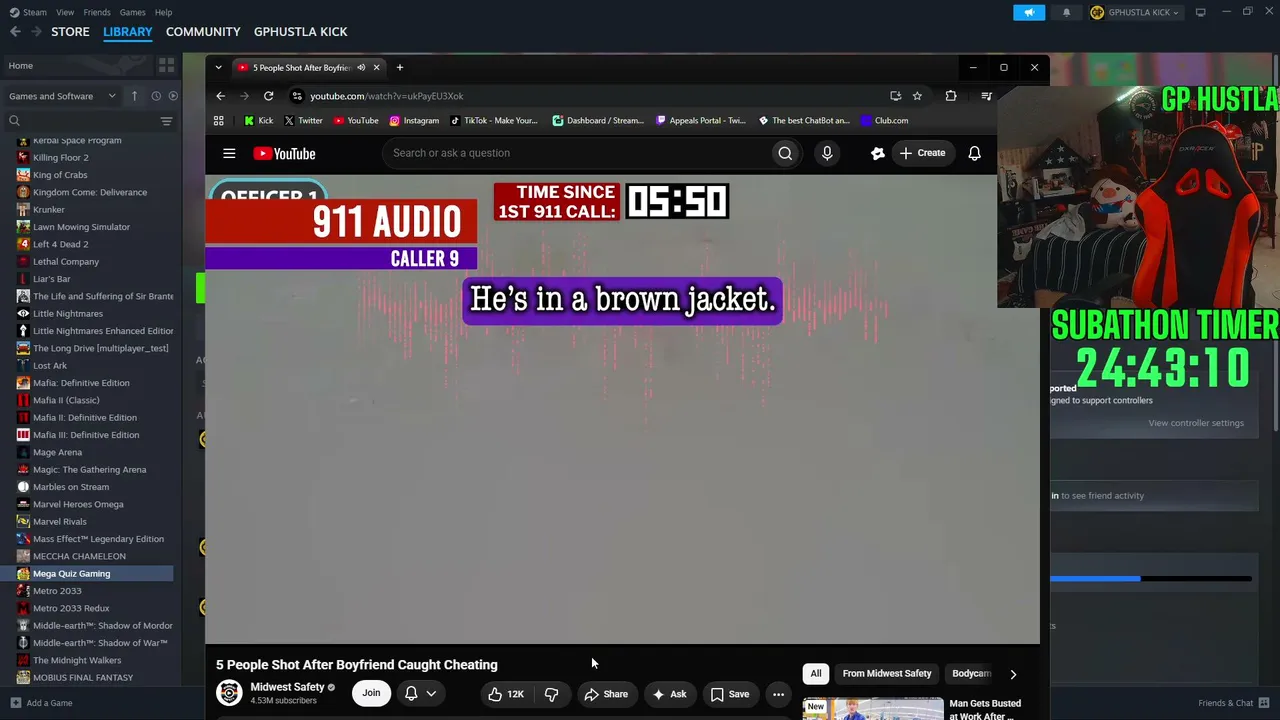This screenshot has height=720, width=1280.
Task: Start voice search with the microphone icon
Action: pyautogui.click(x=826, y=153)
